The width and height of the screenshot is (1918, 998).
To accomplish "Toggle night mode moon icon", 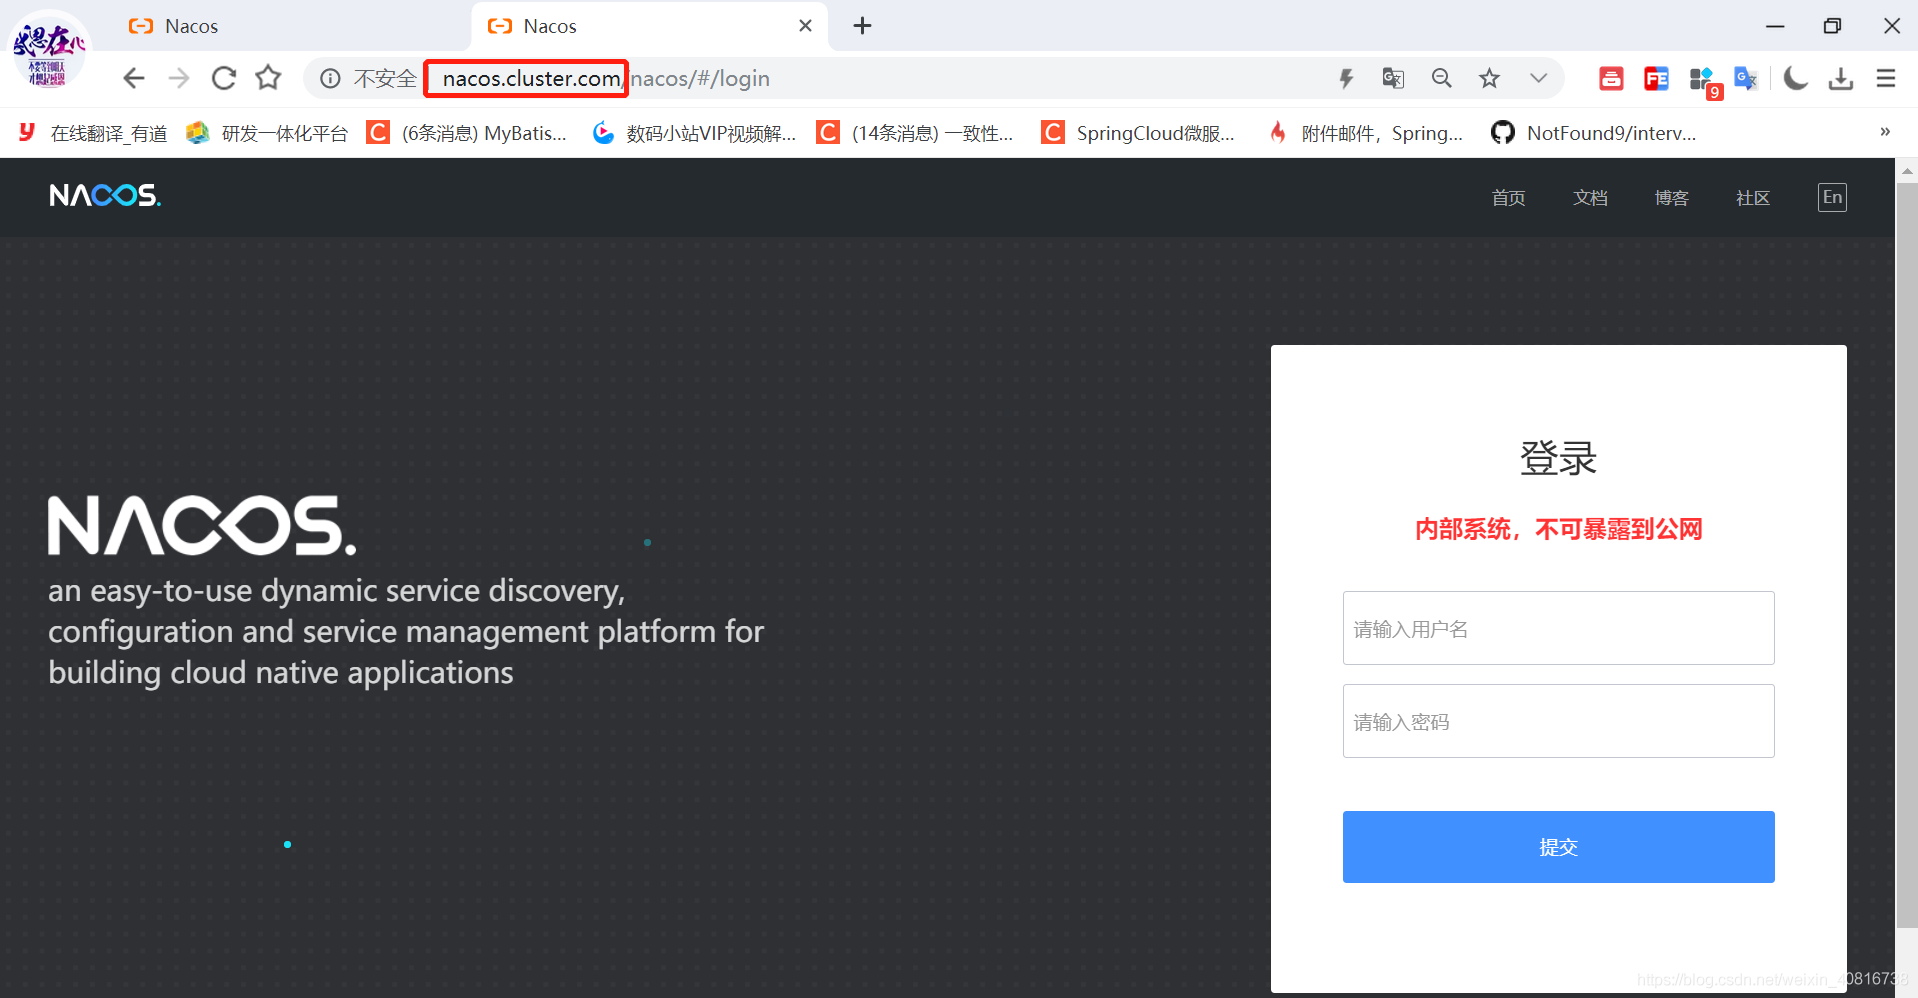I will (x=1796, y=78).
